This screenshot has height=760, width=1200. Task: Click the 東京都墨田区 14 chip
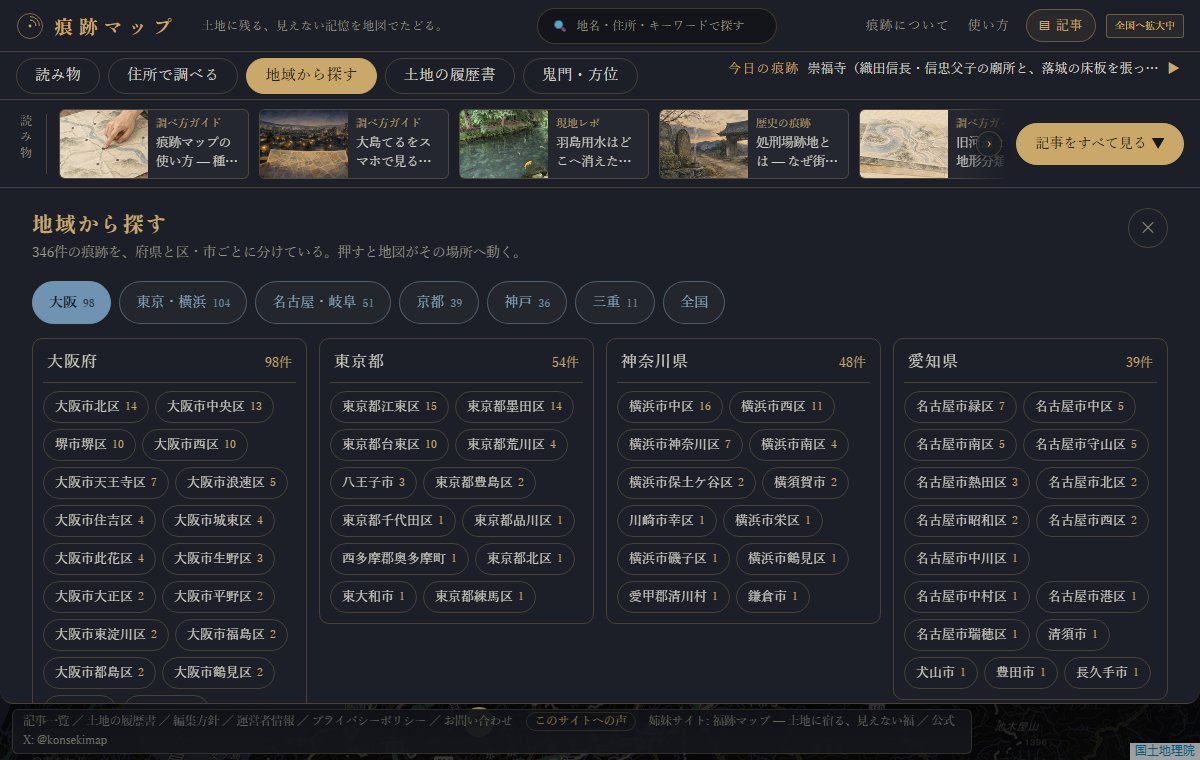515,407
